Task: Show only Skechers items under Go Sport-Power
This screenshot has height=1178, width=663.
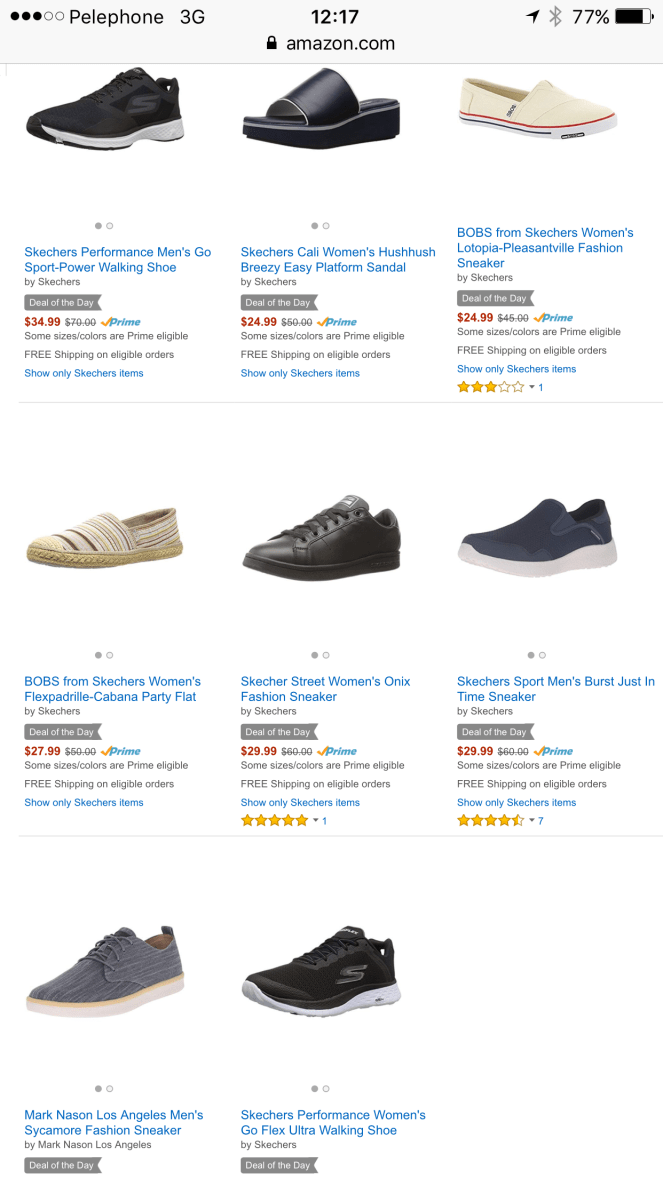Action: click(x=84, y=373)
